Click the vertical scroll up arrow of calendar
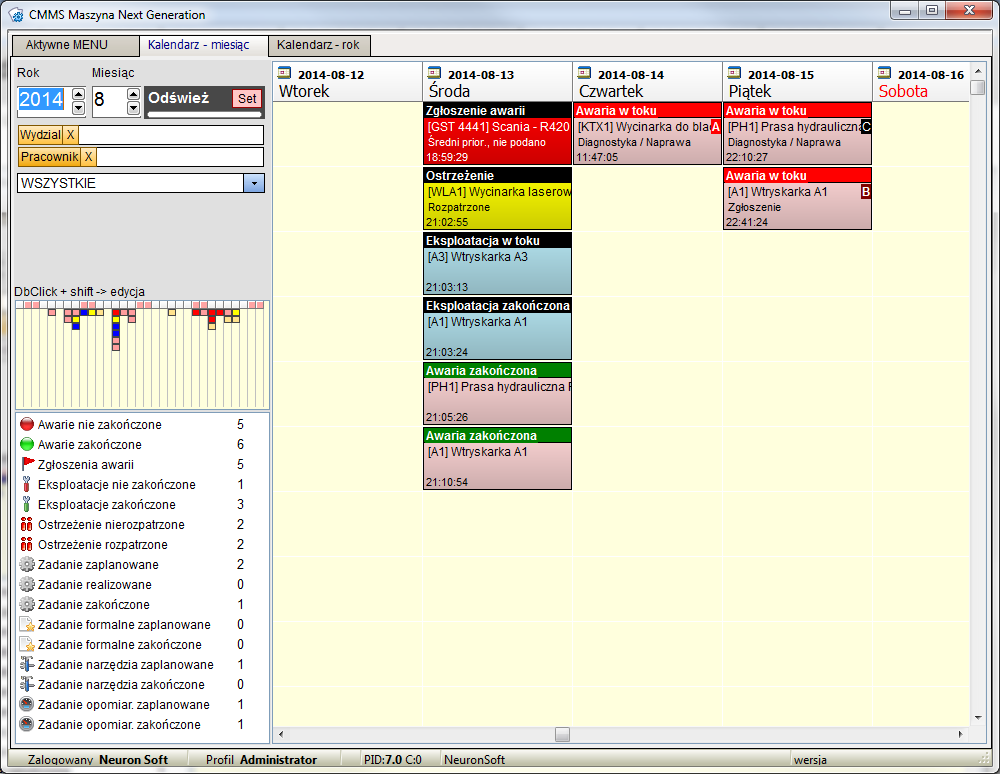This screenshot has height=774, width=1000. (978, 70)
